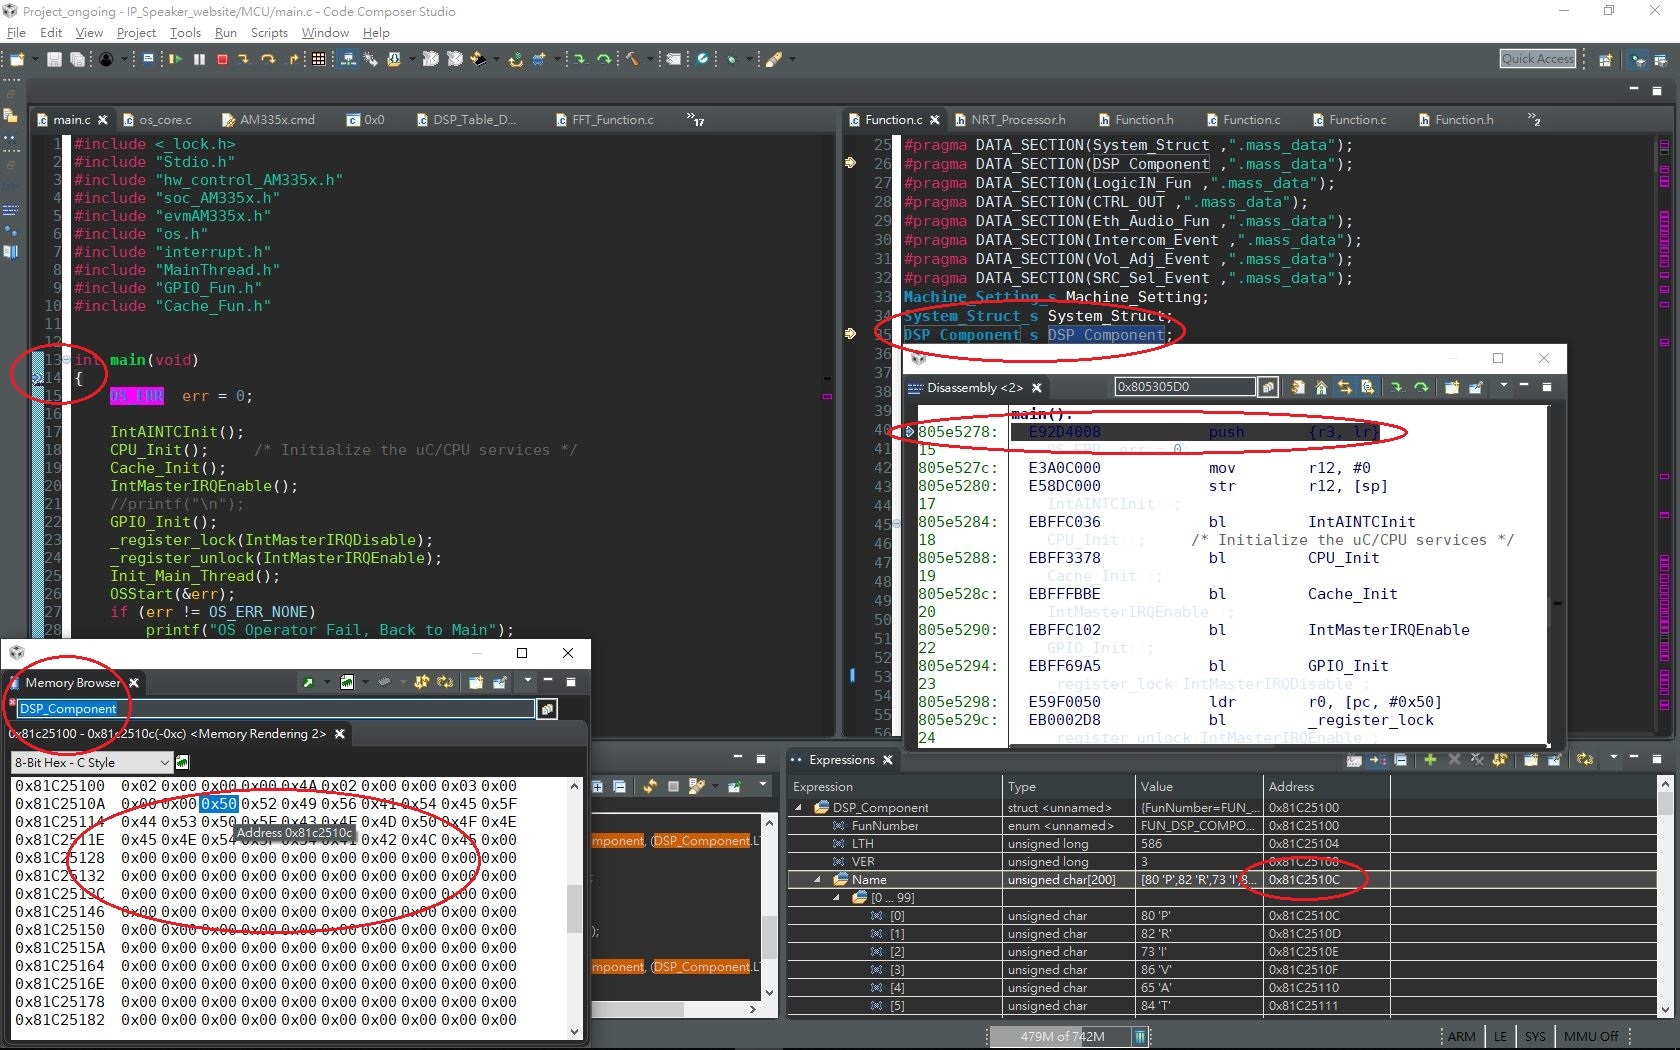Click the MMU Off status bar entry
The image size is (1680, 1050).
click(x=1590, y=1037)
